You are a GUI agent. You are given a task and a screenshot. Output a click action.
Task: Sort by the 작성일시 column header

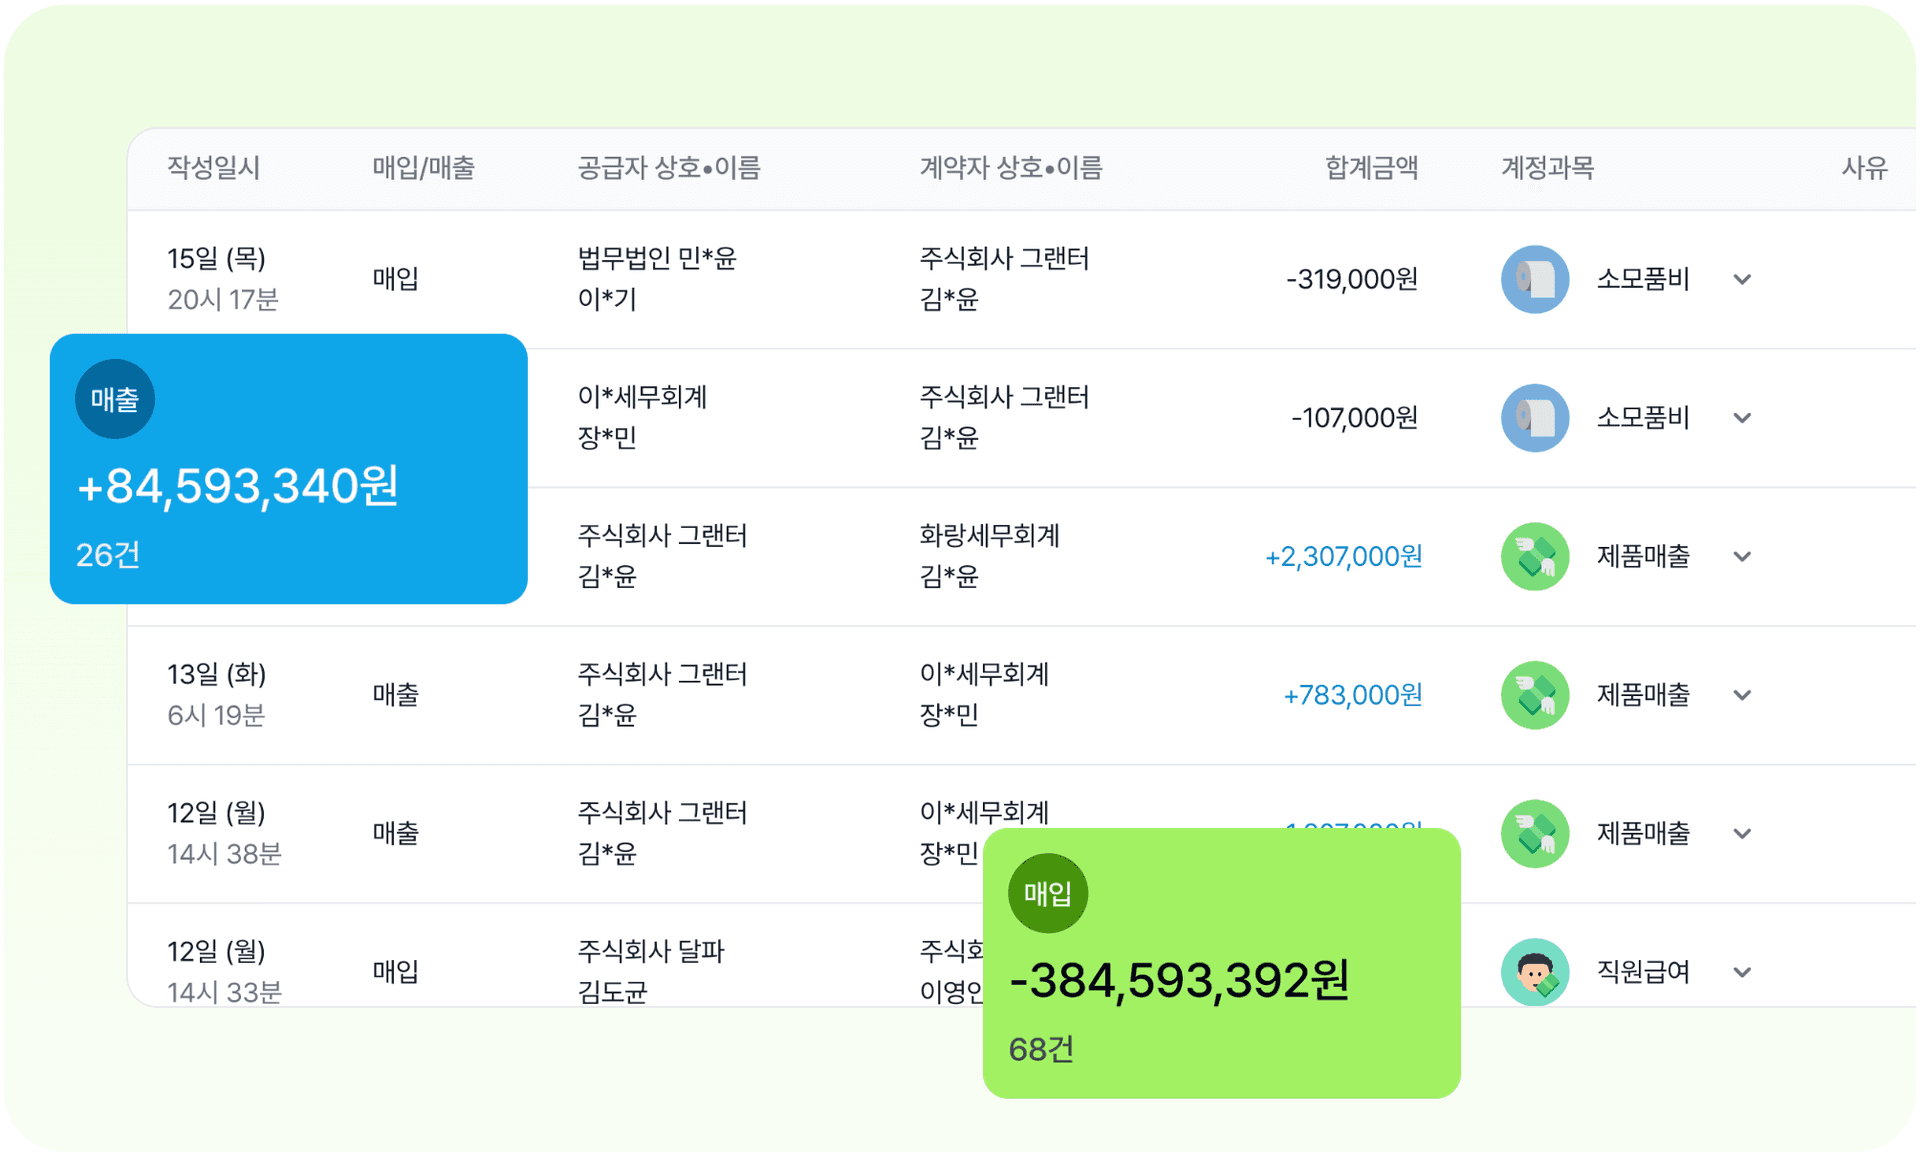coord(213,167)
